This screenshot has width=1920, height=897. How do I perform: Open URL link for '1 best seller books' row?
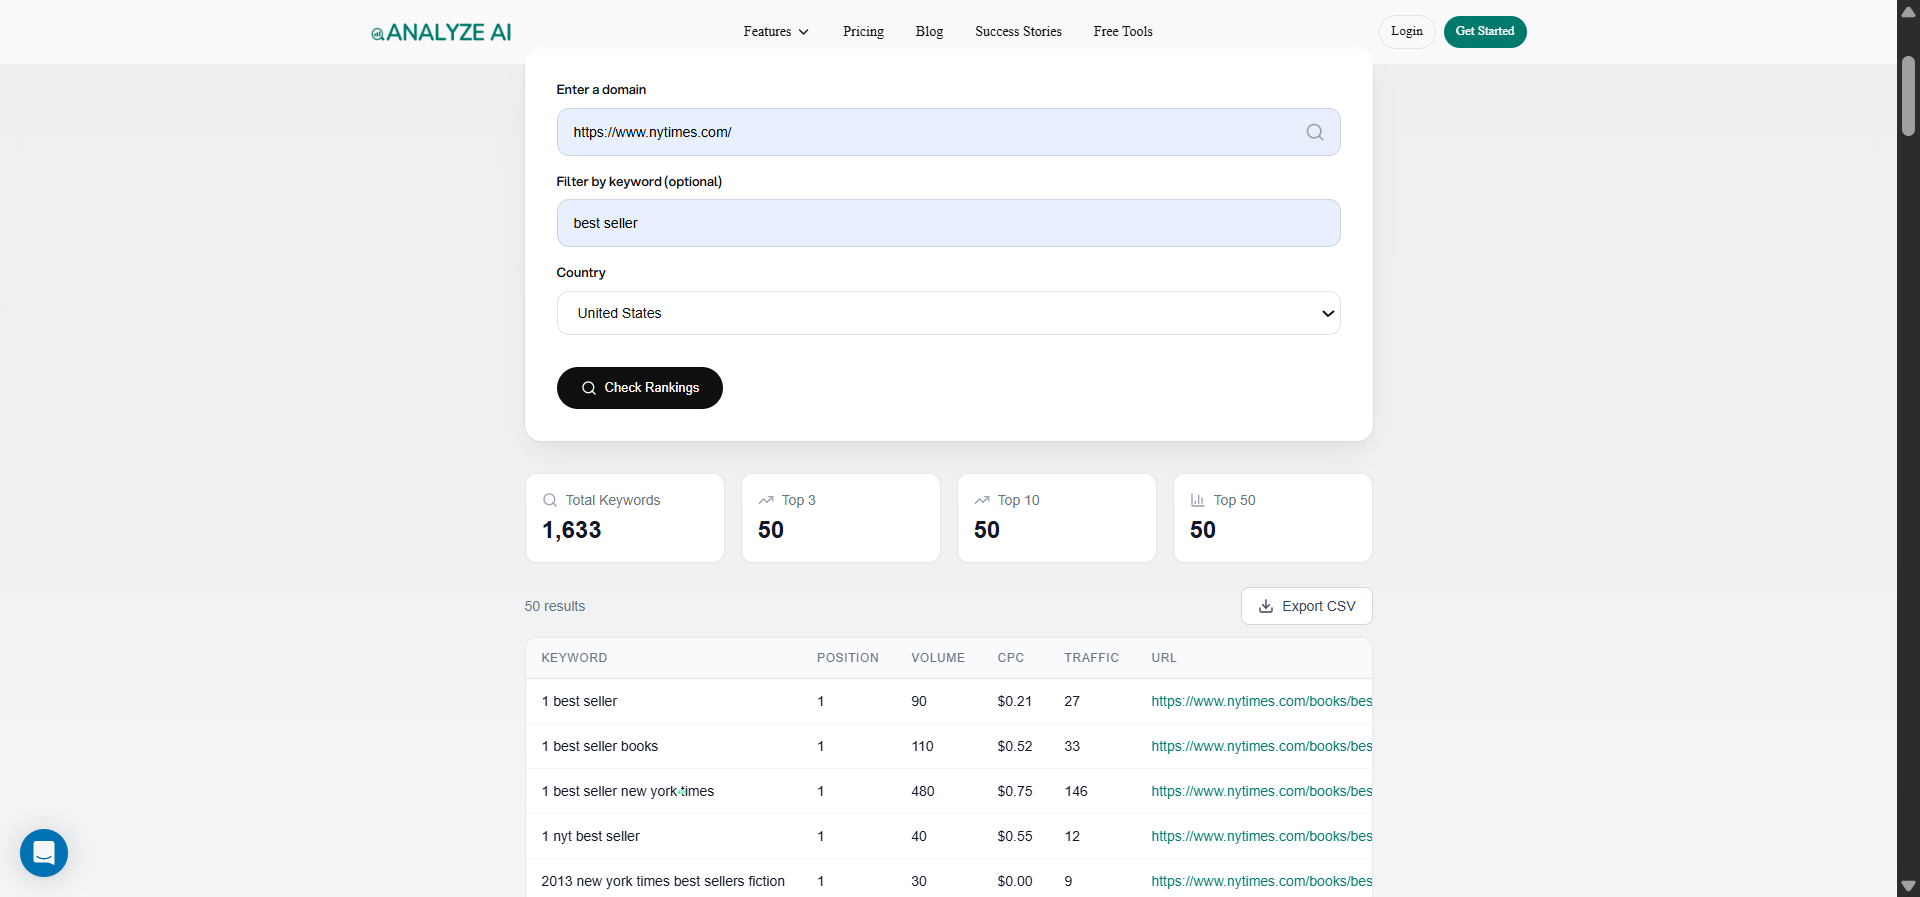[x=1261, y=746]
